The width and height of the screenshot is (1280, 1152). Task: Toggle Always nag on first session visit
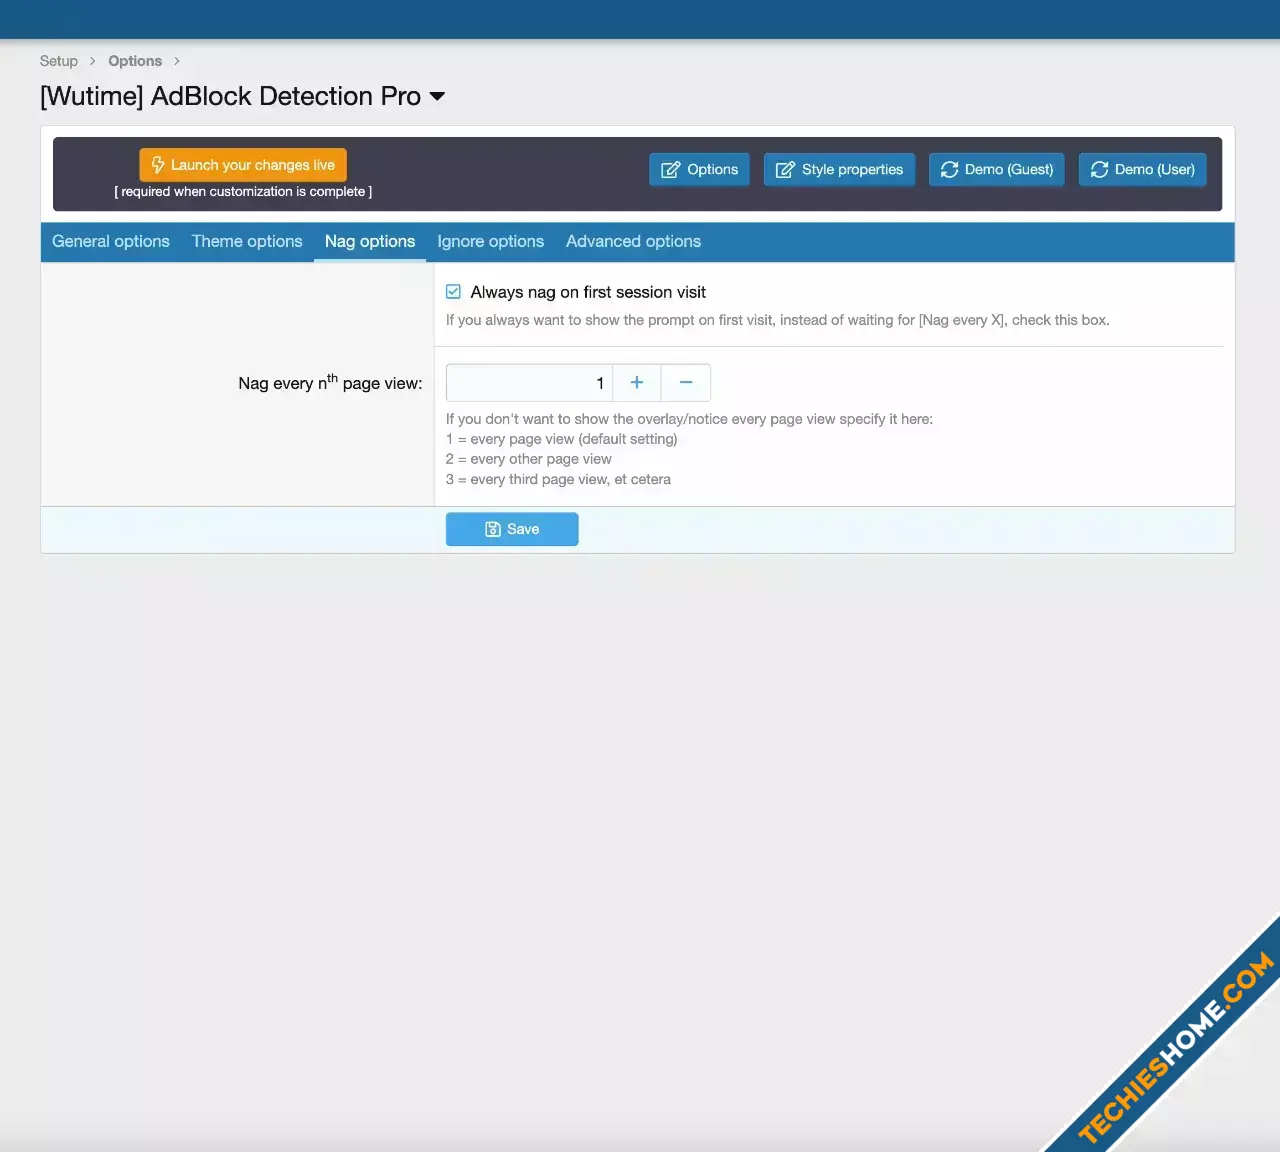[453, 292]
